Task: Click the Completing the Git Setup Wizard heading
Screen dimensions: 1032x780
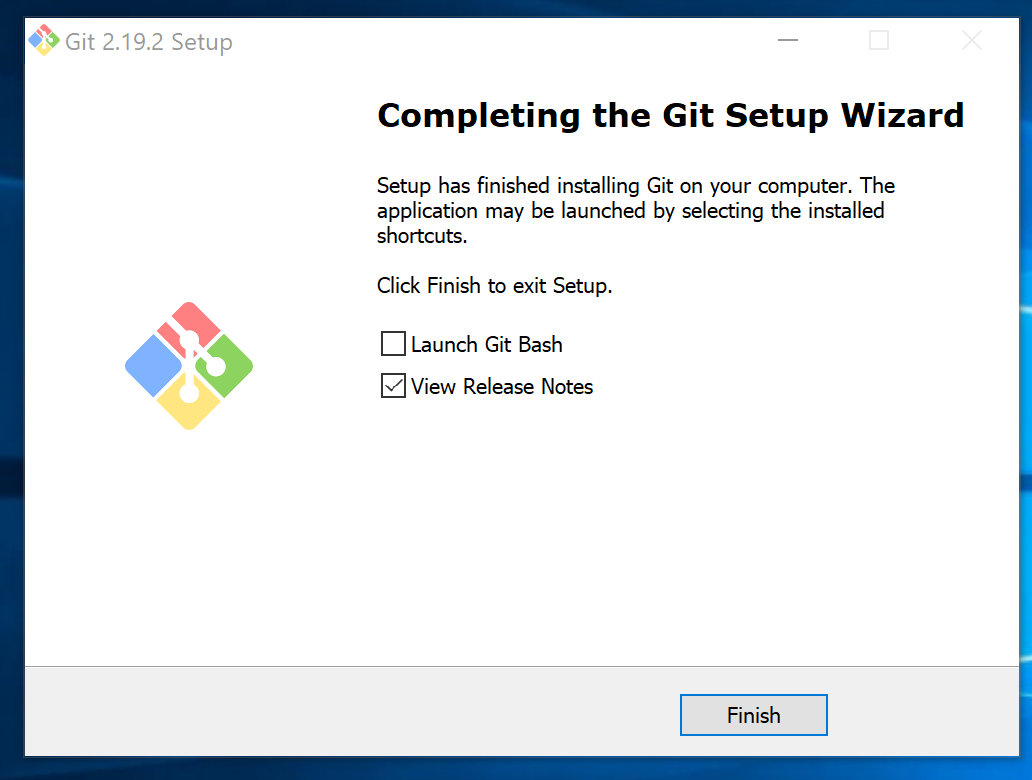Action: [x=670, y=115]
